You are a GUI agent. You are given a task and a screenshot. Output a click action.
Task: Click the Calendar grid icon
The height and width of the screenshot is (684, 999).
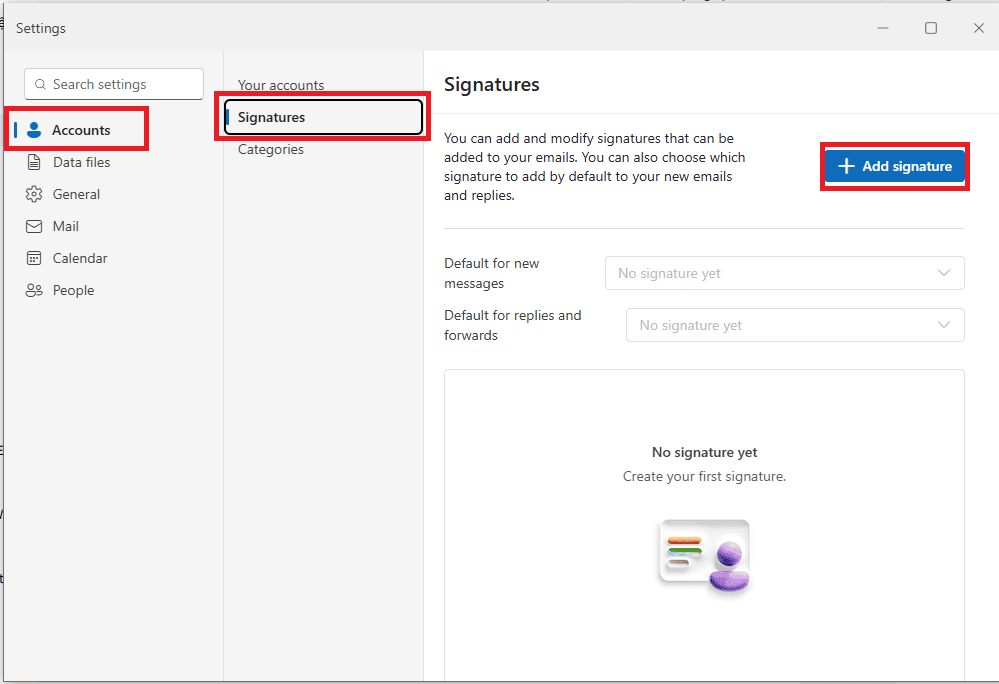pyautogui.click(x=34, y=258)
